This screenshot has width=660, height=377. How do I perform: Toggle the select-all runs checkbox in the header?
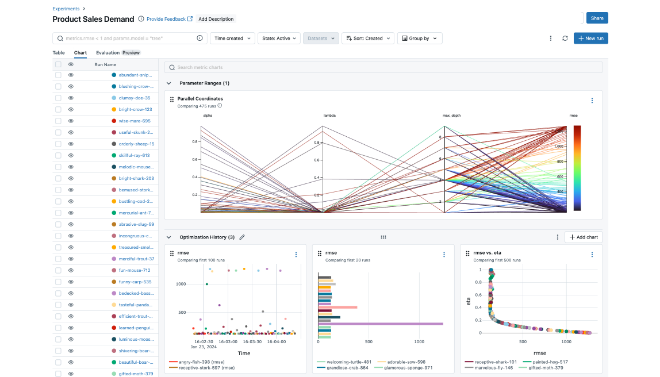point(58,64)
